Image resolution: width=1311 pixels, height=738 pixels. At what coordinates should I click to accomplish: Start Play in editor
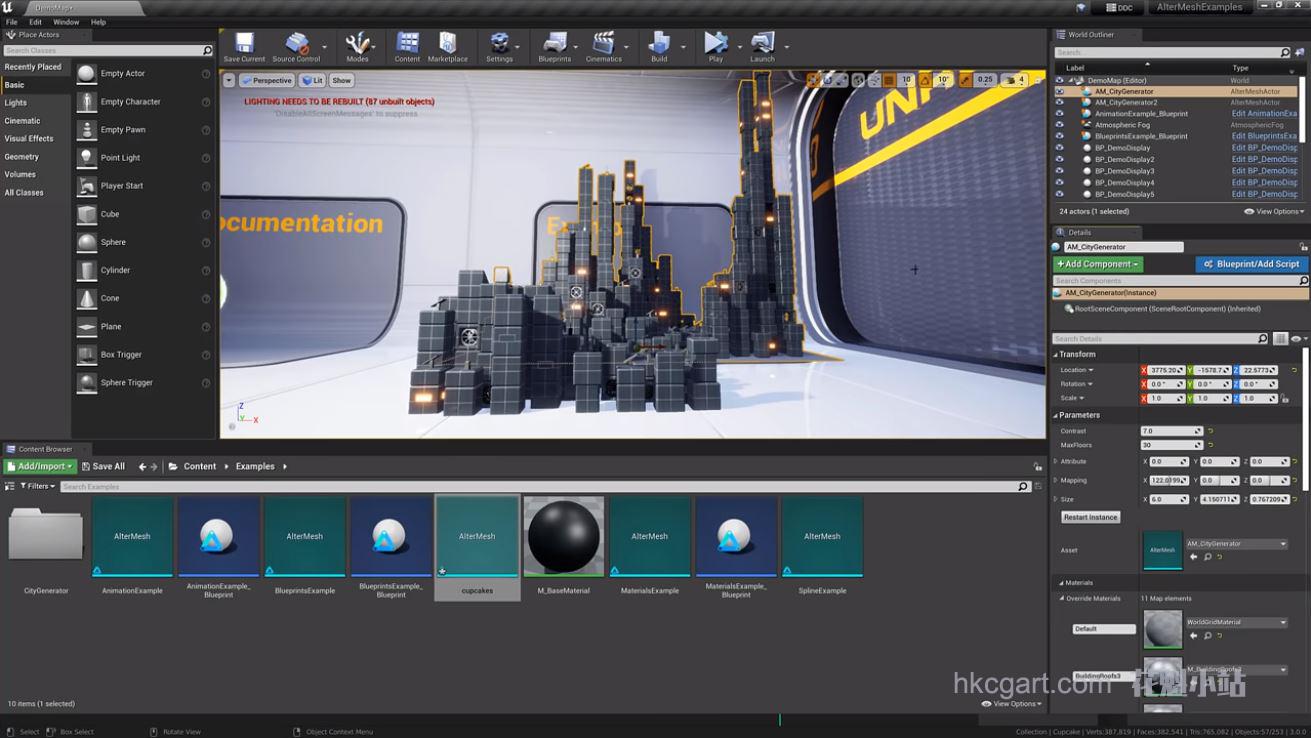pos(715,46)
